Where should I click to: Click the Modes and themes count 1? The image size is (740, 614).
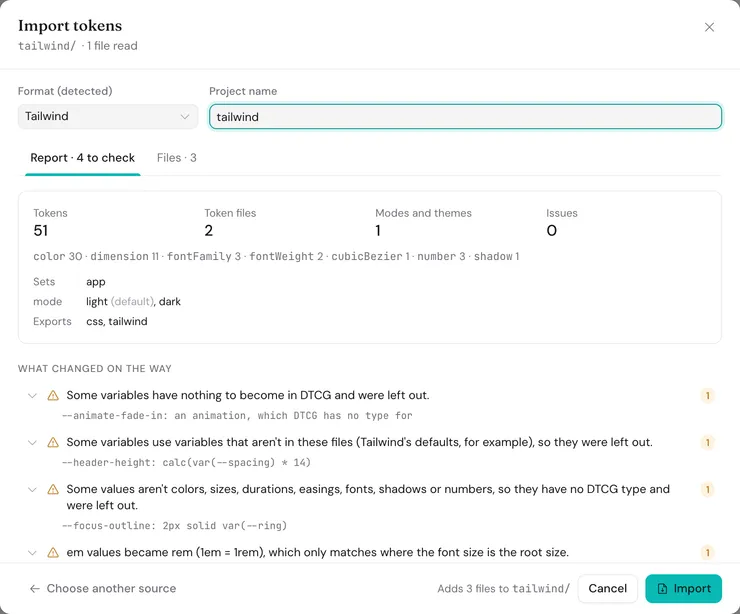(x=378, y=231)
